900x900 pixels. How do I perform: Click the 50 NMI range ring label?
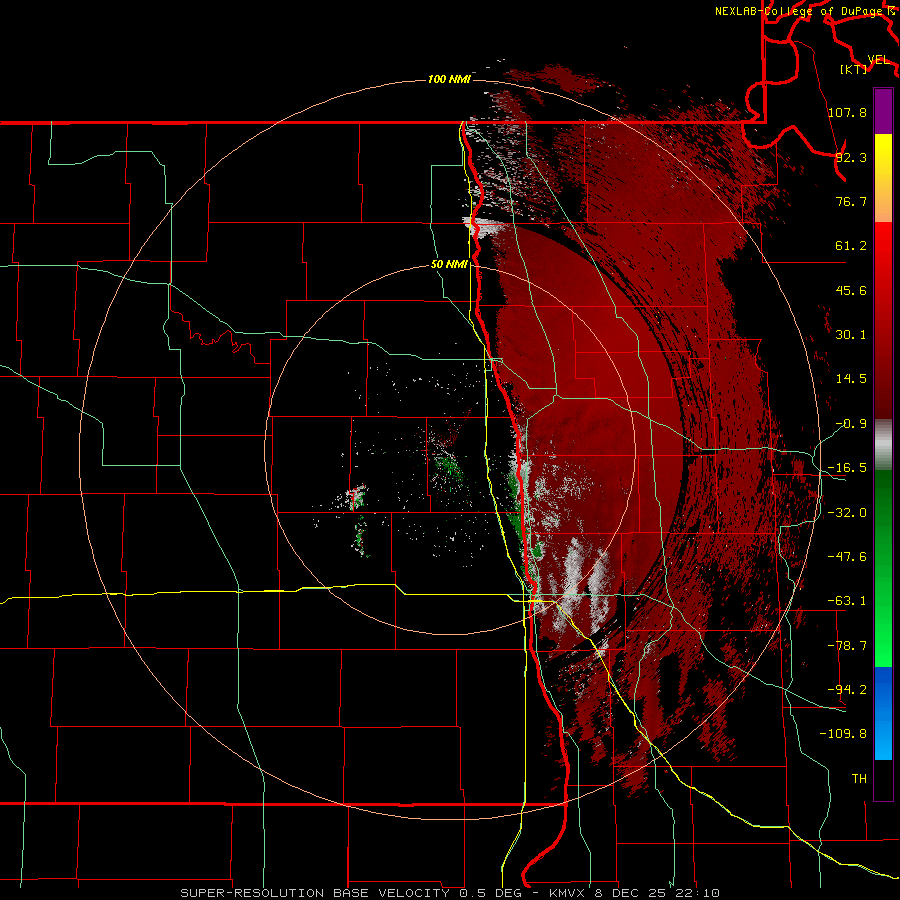click(449, 264)
